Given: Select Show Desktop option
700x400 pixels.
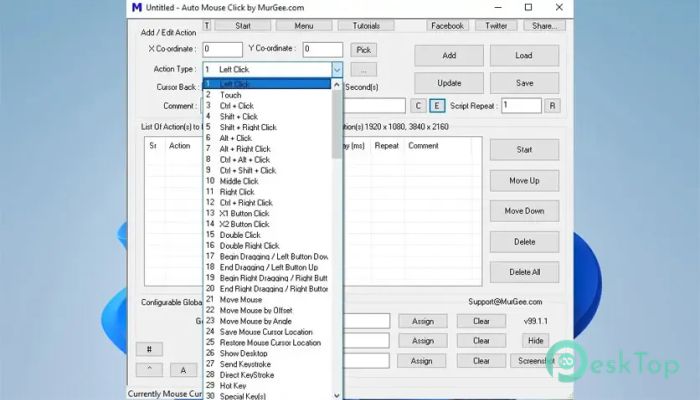Looking at the screenshot, I should click(x=267, y=353).
